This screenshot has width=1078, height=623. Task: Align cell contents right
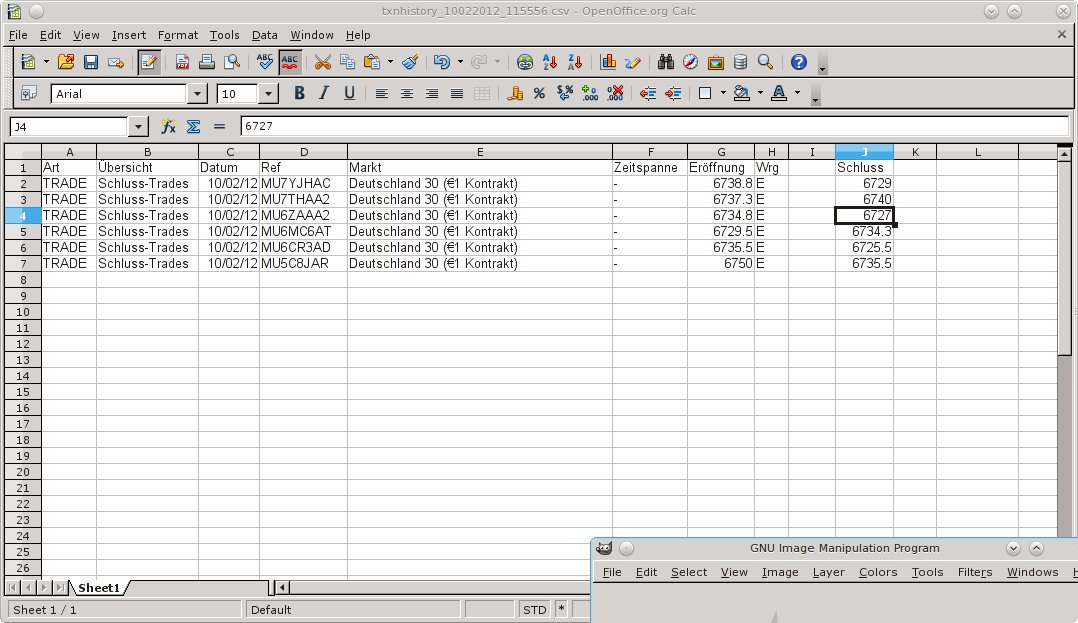click(432, 94)
